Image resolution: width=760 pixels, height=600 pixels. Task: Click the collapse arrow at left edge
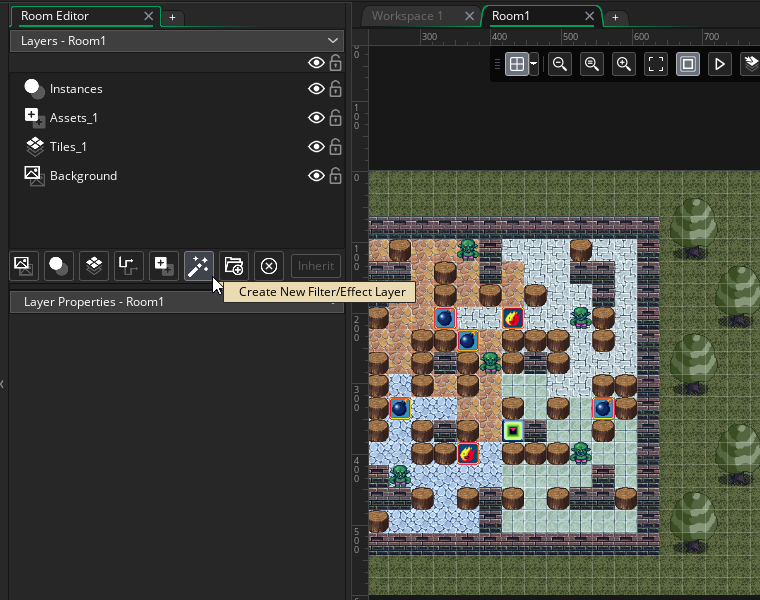point(2,384)
